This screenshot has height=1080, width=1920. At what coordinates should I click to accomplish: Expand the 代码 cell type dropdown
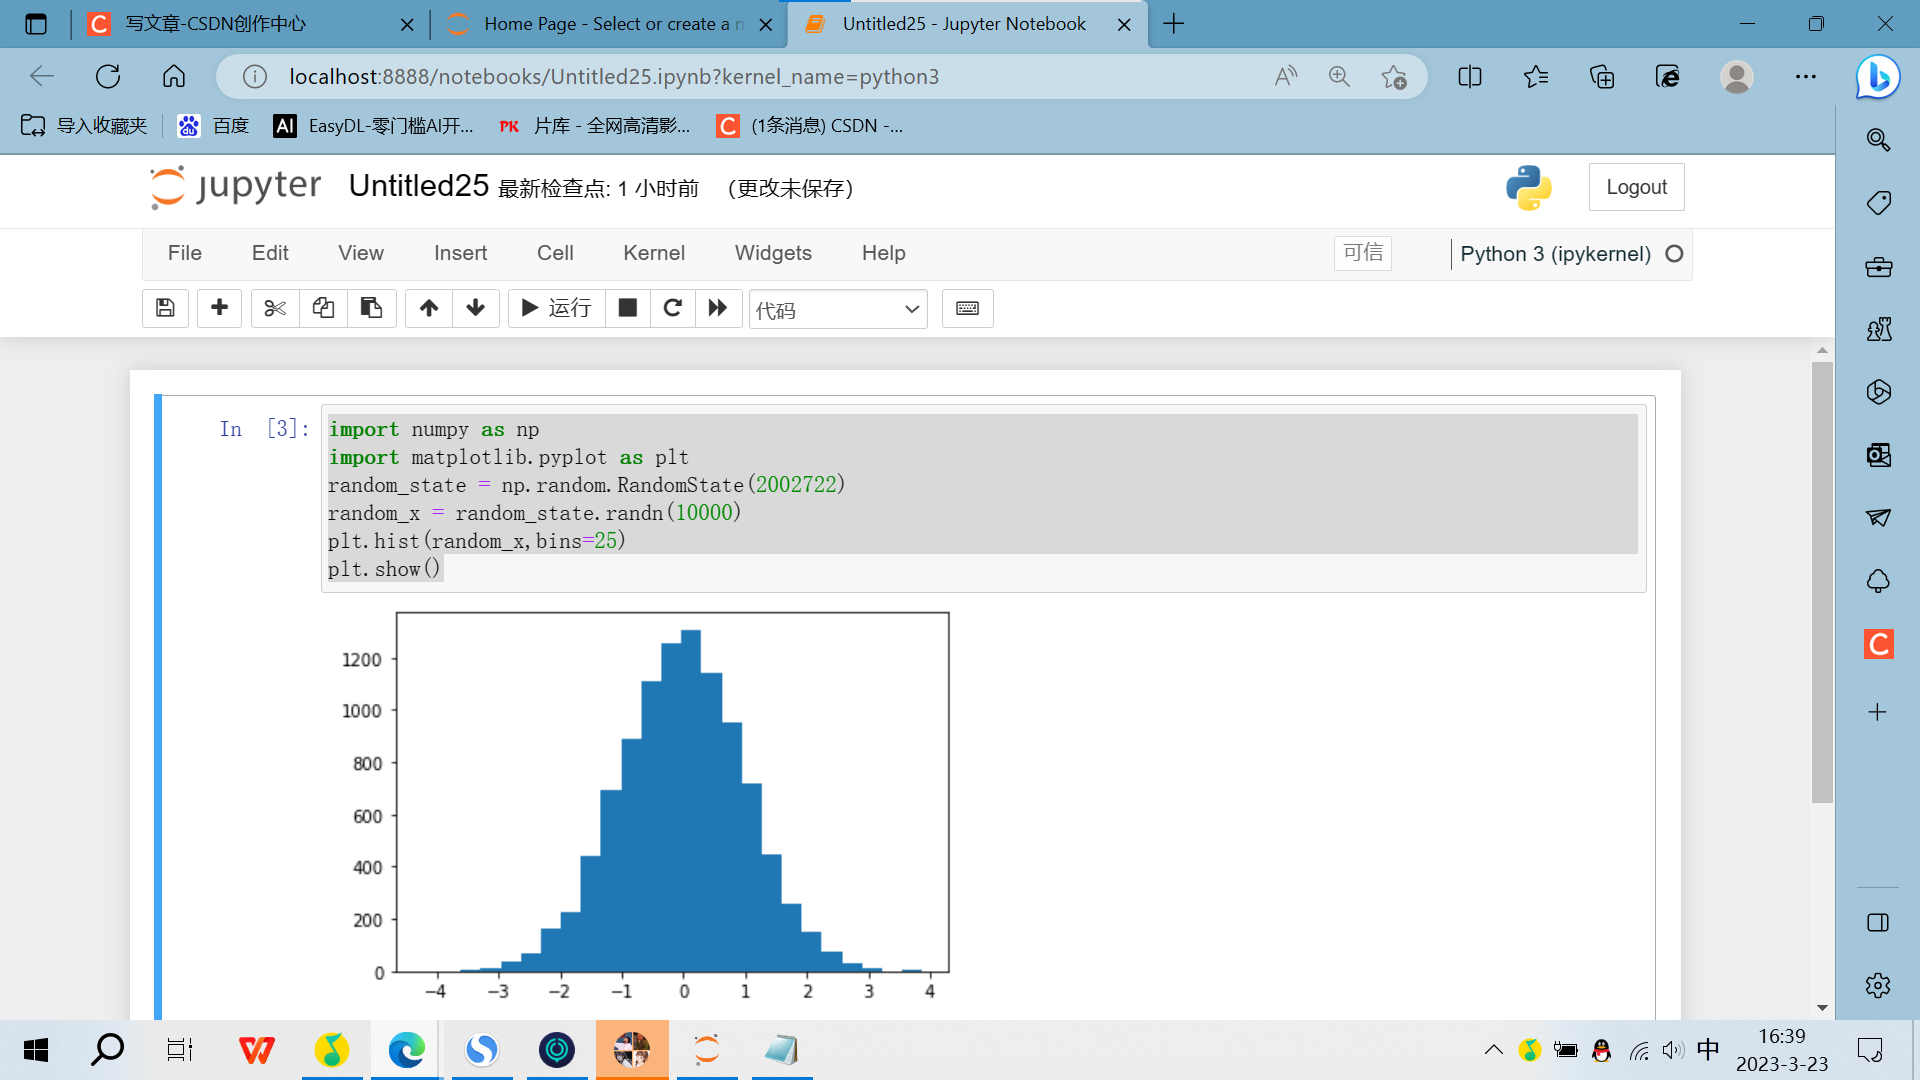click(x=838, y=309)
